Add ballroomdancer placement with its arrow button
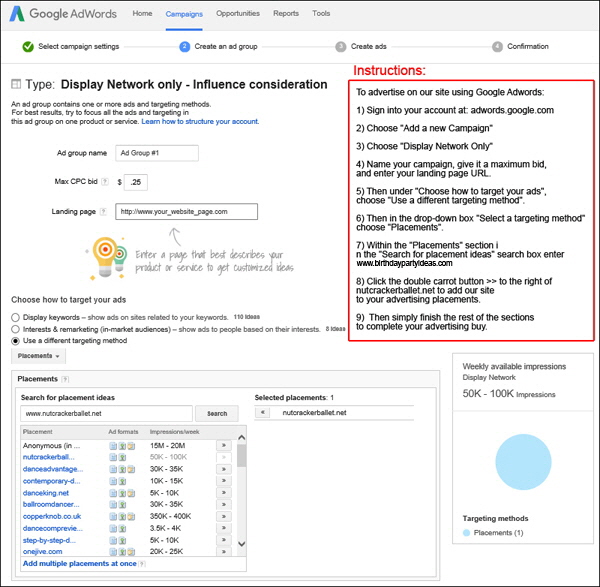This screenshot has width=600, height=587. point(224,504)
